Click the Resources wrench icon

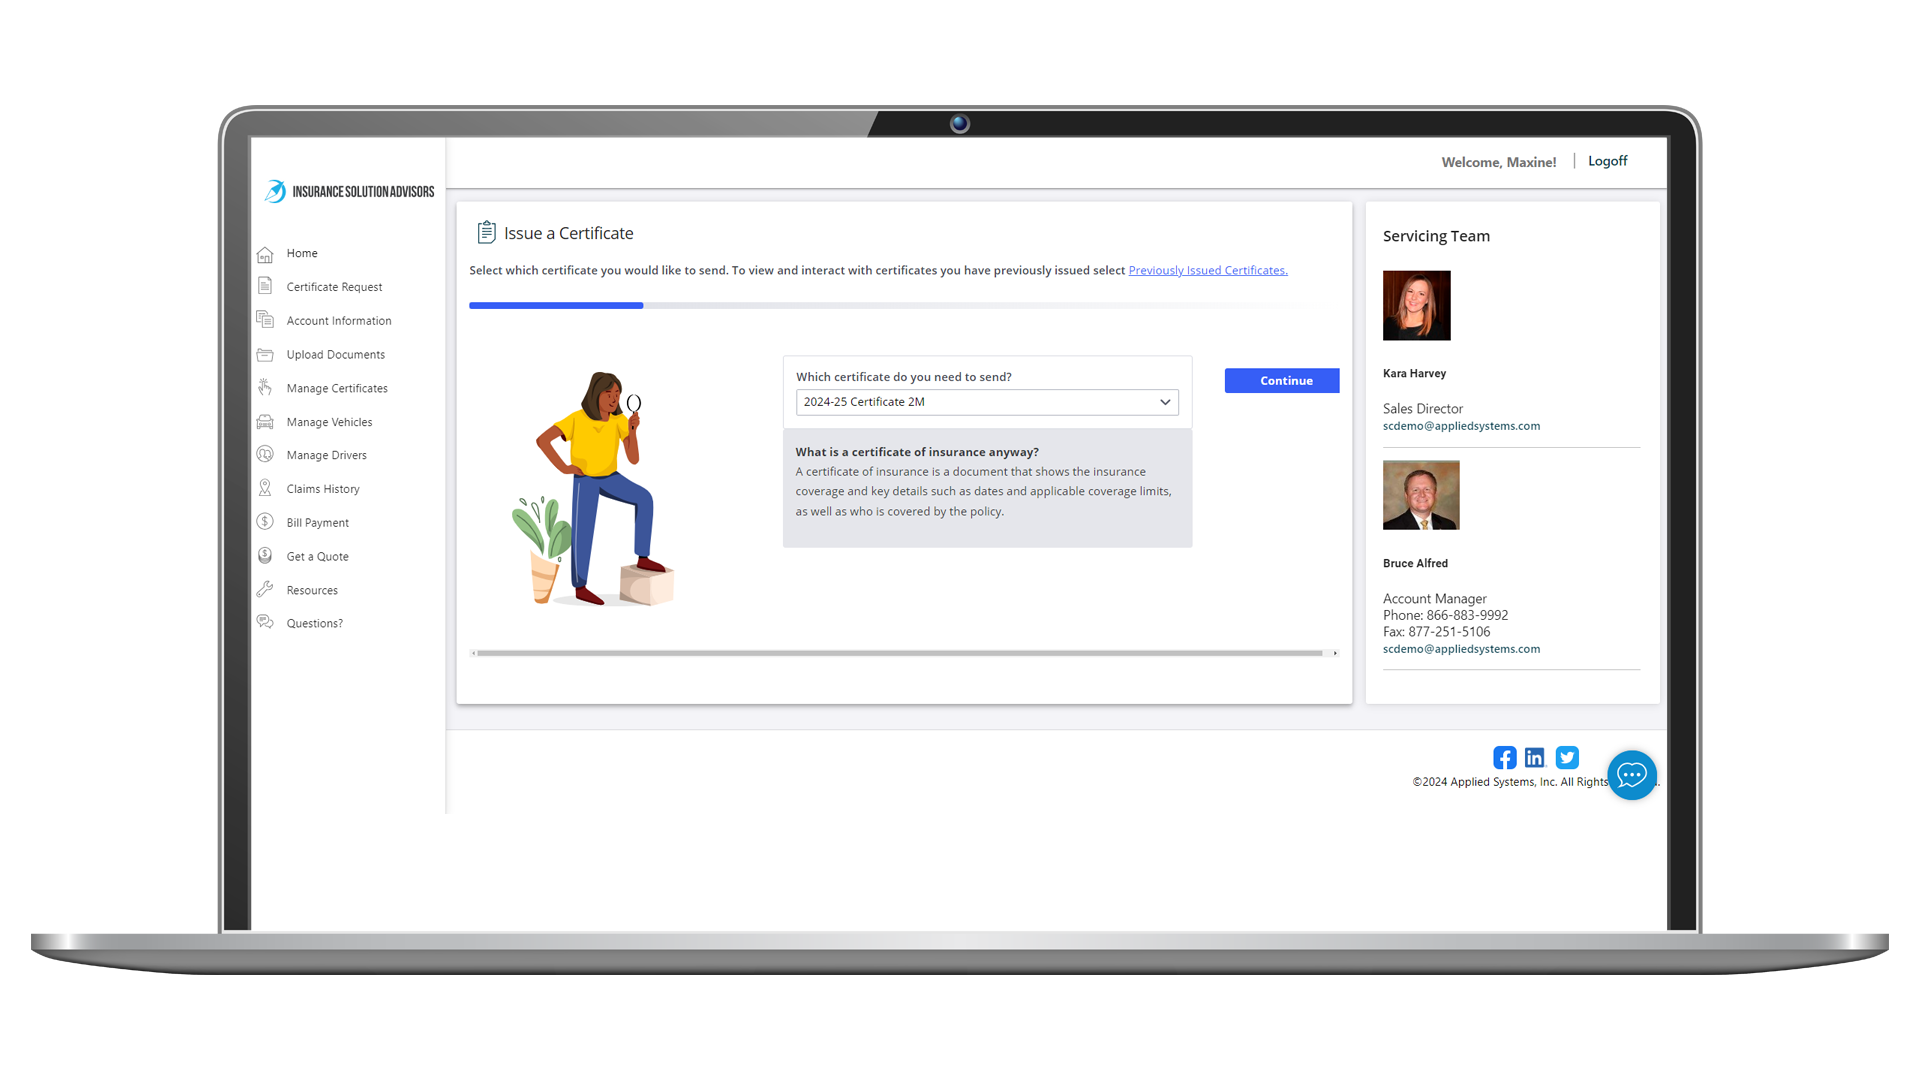pyautogui.click(x=265, y=590)
